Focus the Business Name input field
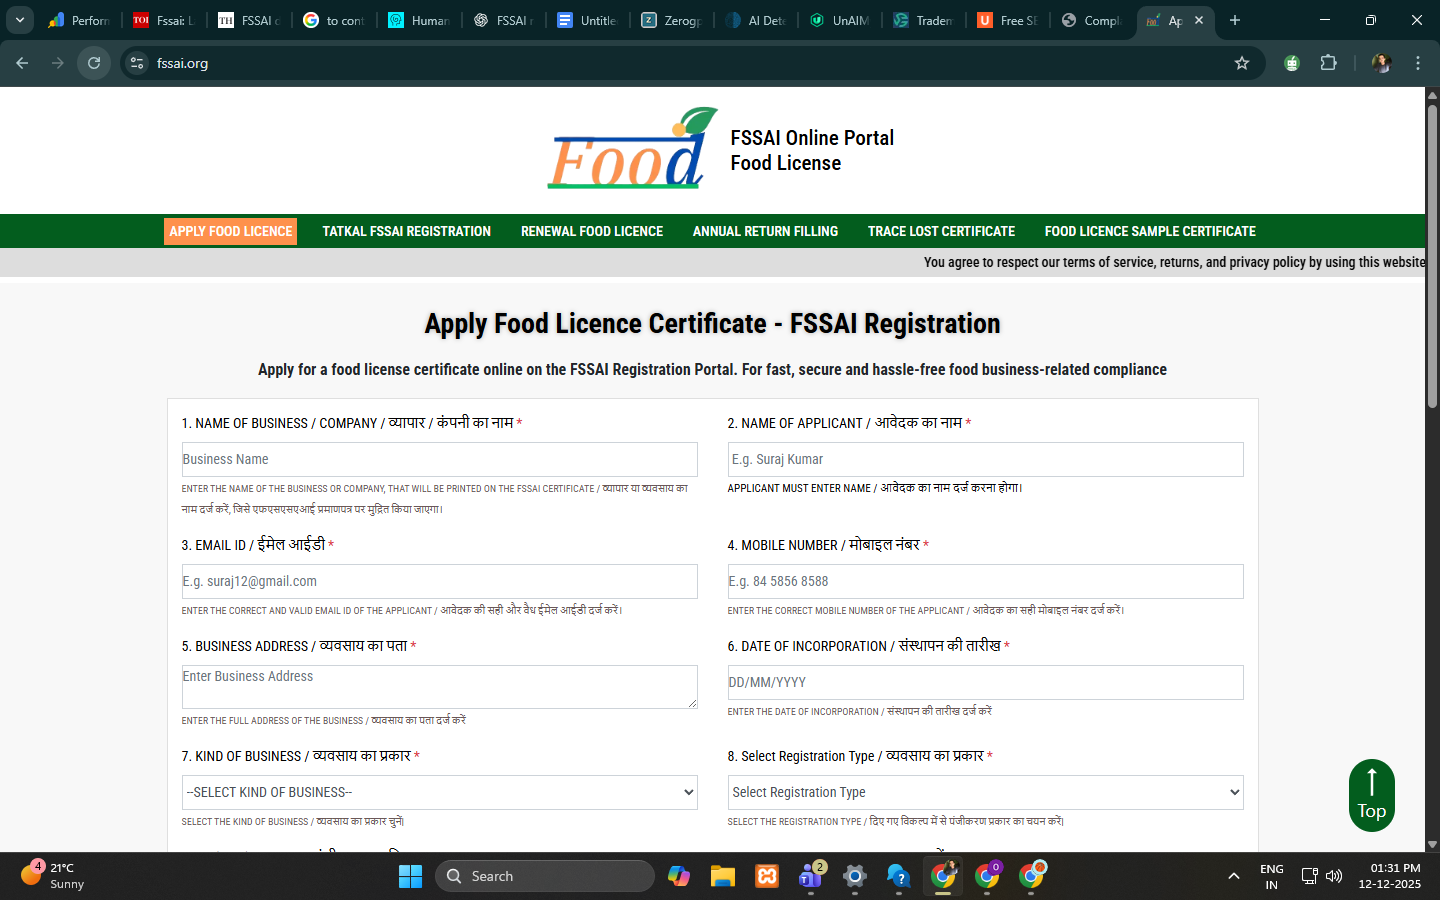This screenshot has height=900, width=1440. pos(439,459)
